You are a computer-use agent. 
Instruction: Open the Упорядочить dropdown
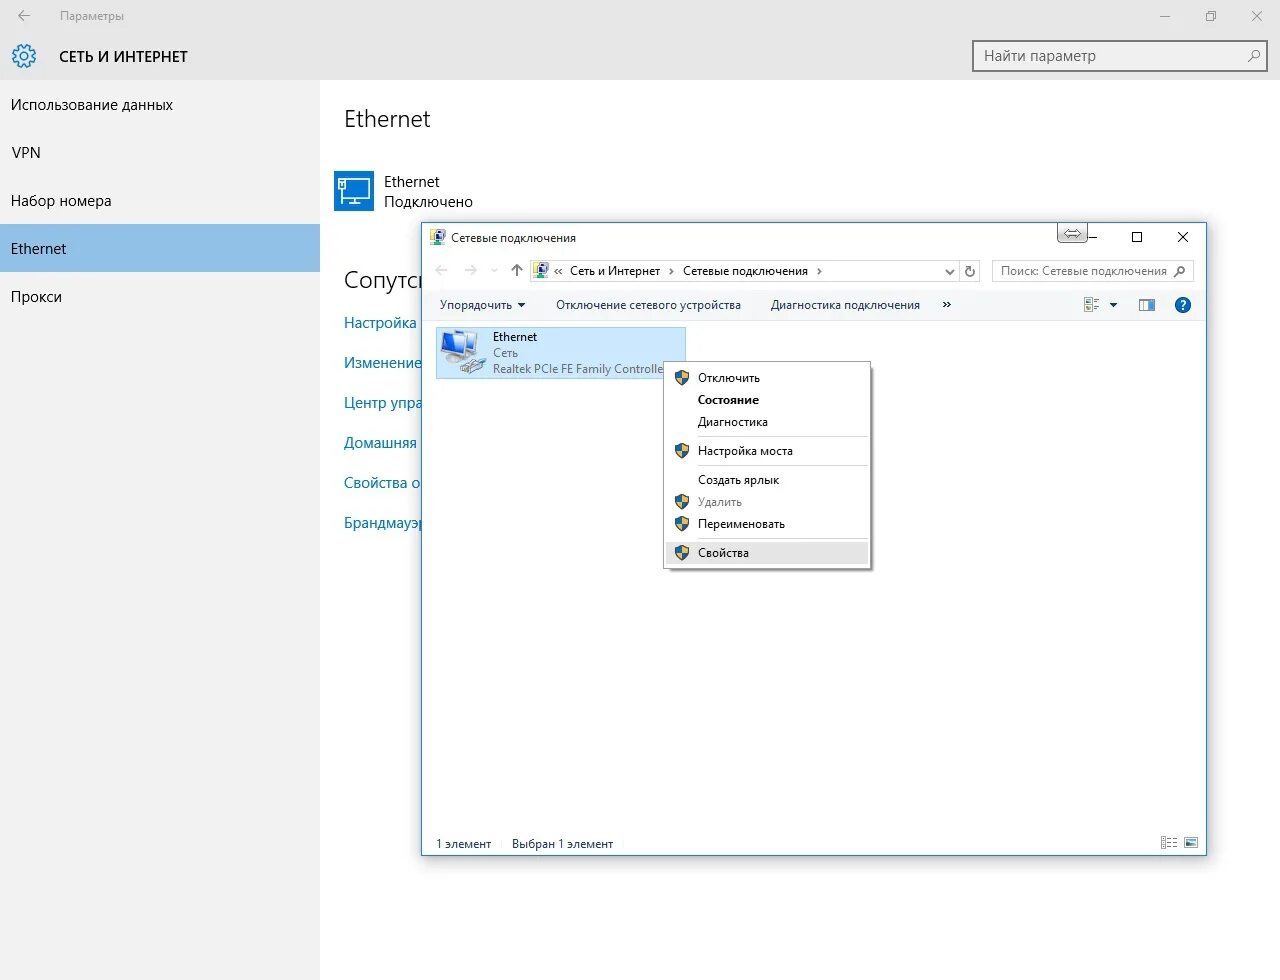click(482, 305)
